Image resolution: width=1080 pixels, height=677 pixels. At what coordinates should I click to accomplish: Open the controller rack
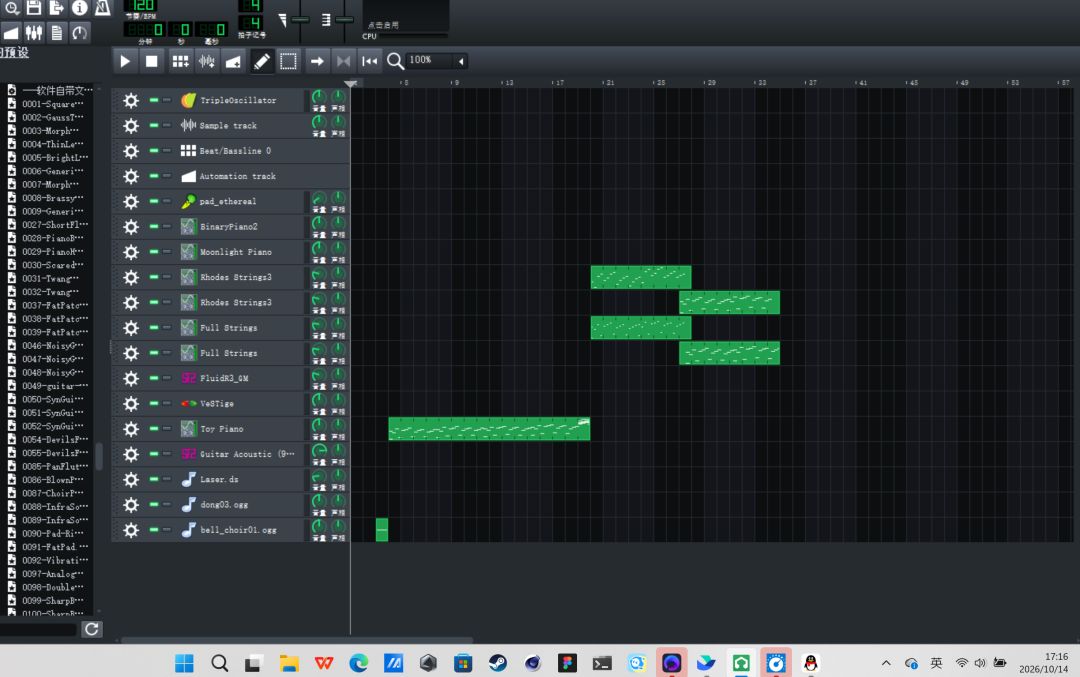pyautogui.click(x=80, y=32)
